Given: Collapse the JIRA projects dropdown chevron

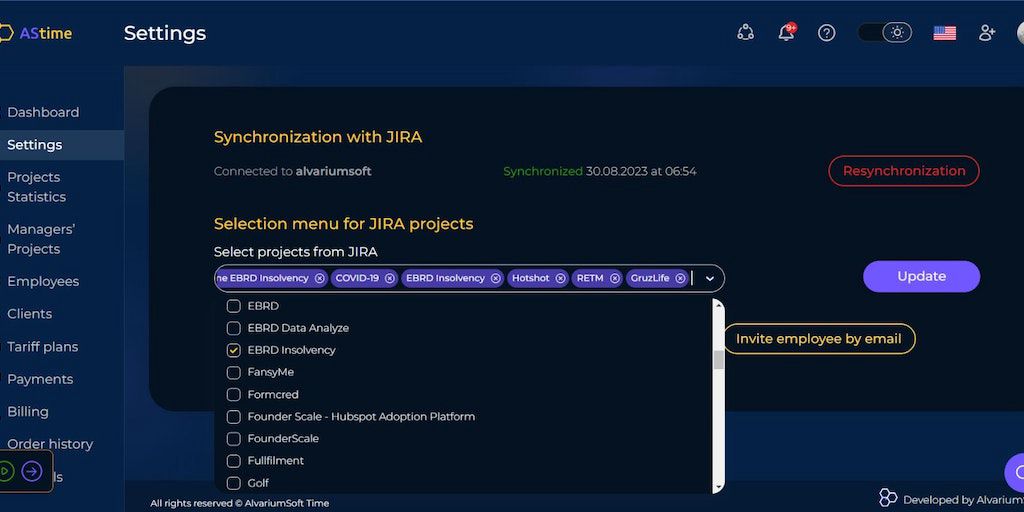Looking at the screenshot, I should pos(710,279).
